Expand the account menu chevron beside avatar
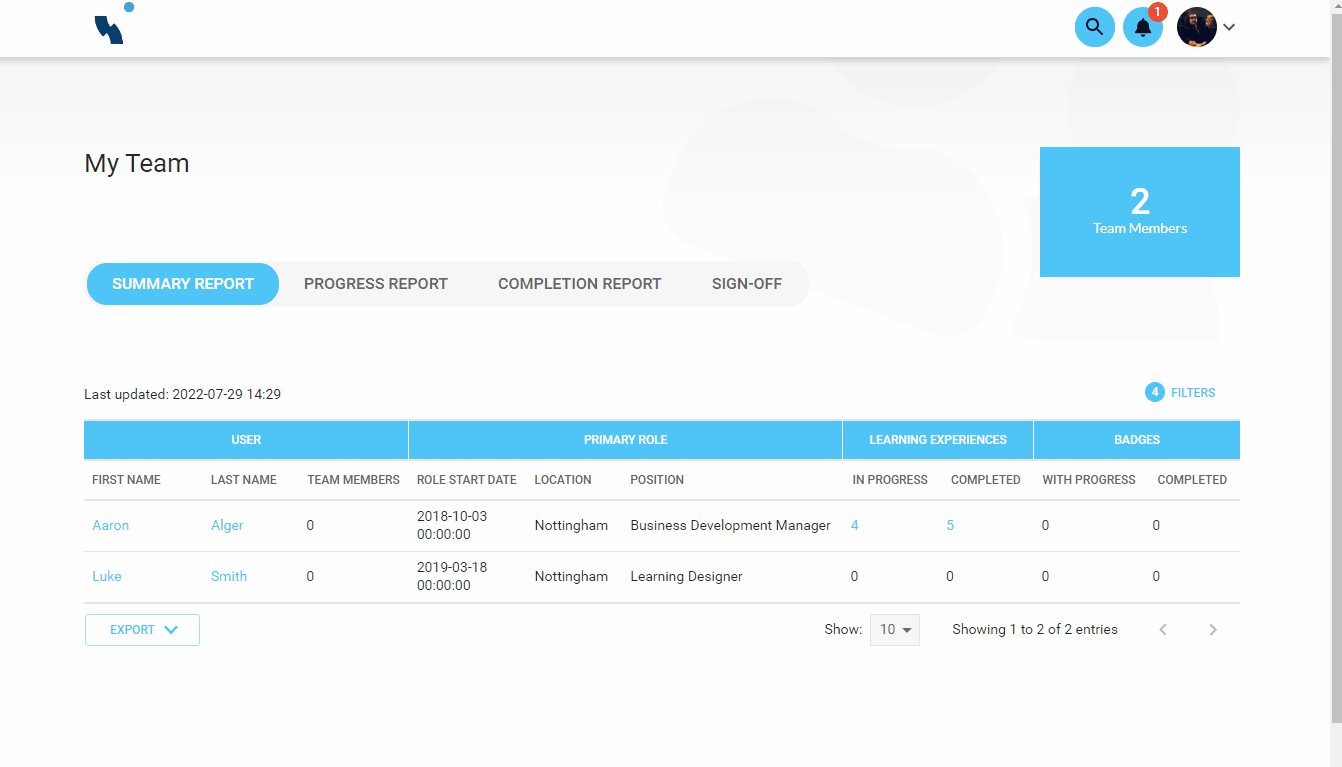The width and height of the screenshot is (1342, 767). (1229, 27)
